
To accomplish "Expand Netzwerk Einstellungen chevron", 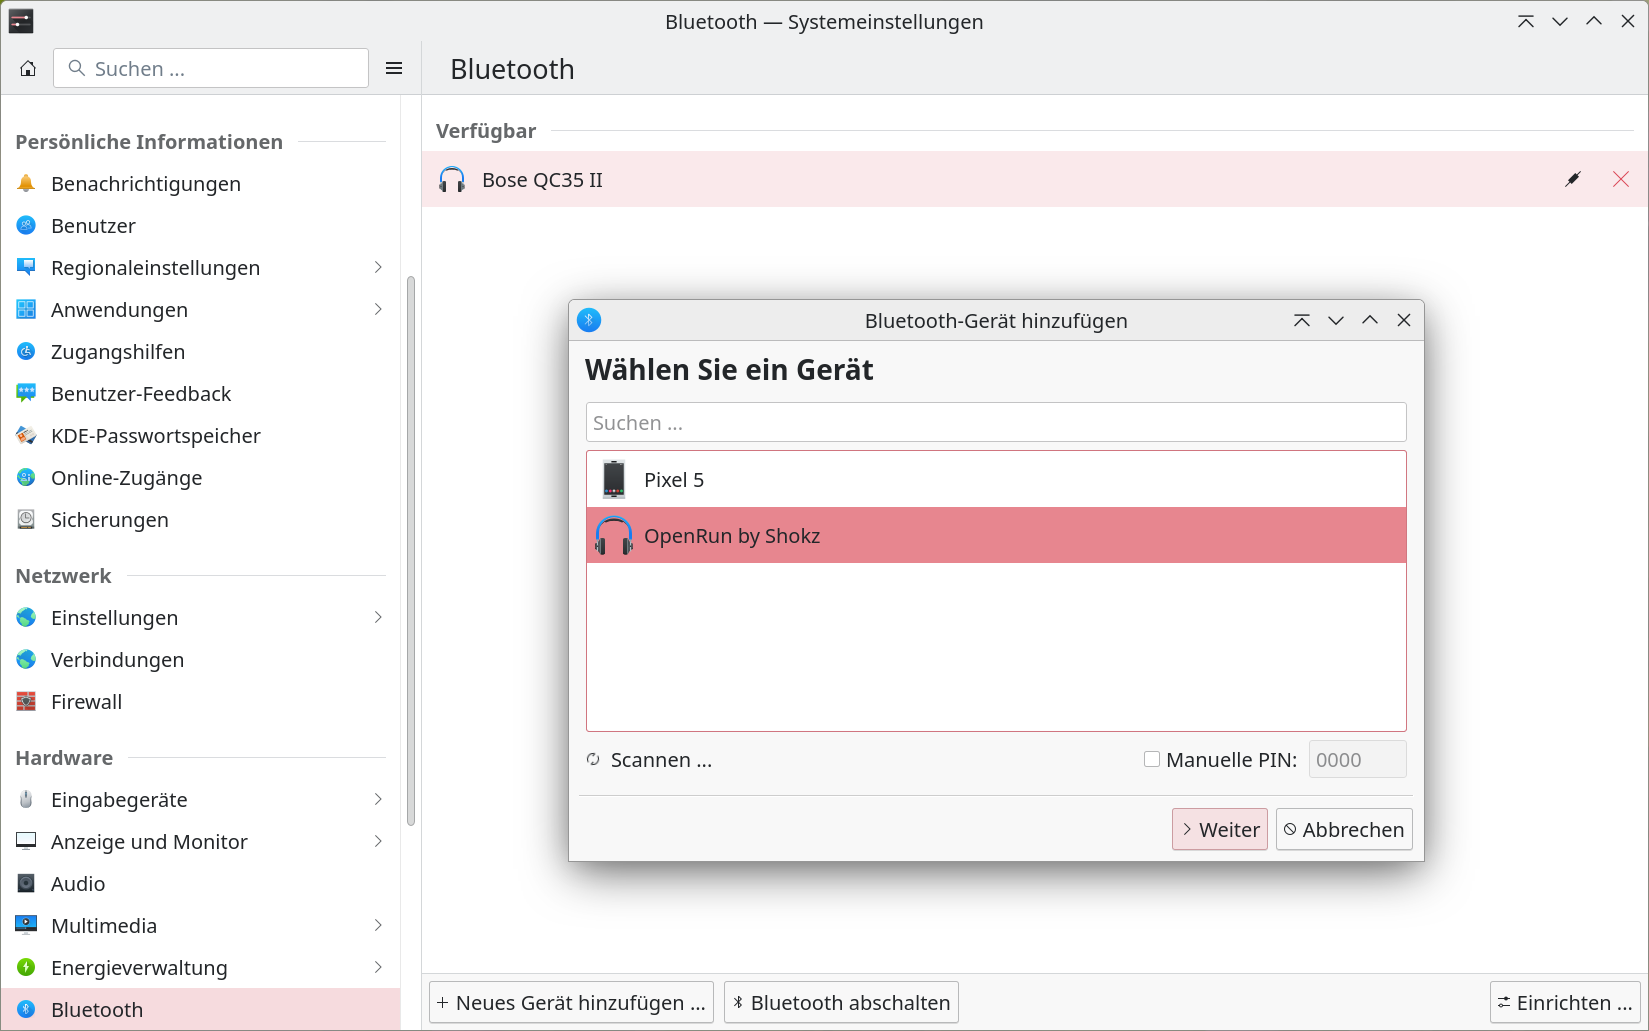I will 378,617.
